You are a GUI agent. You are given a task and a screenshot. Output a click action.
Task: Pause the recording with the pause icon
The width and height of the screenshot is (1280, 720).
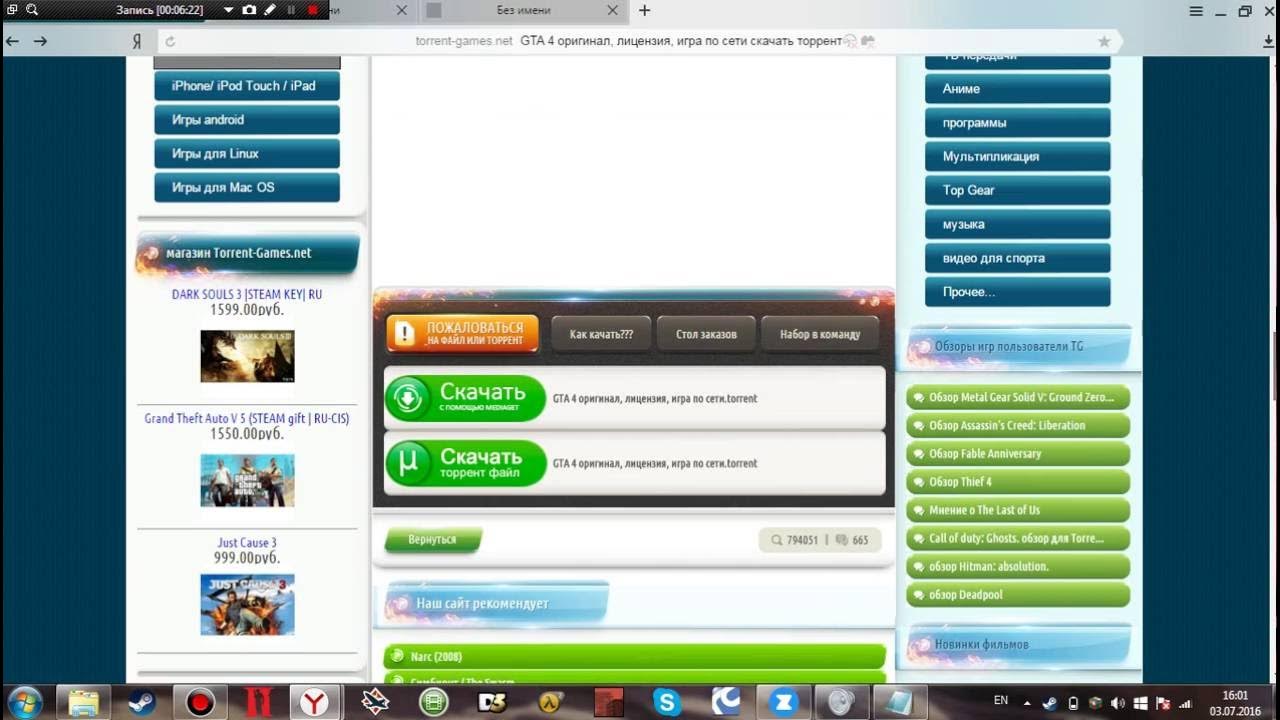pos(291,10)
